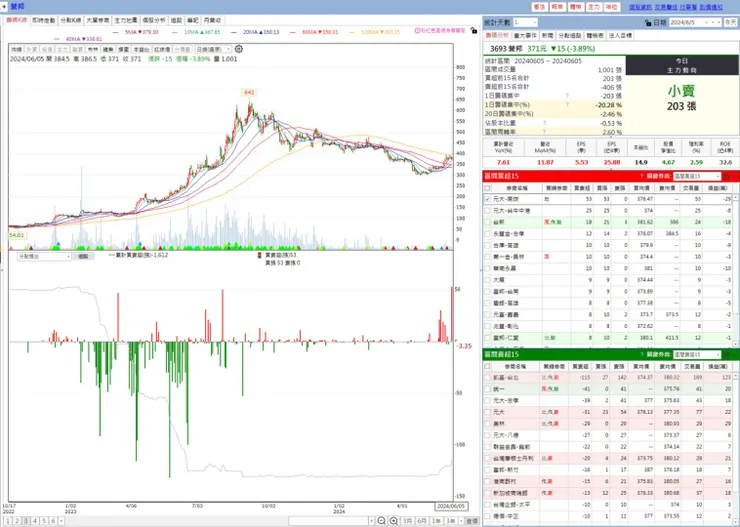Viewport: 740px width, 527px height.
Task: Toggle the 本益比 chart button
Action: (141, 49)
